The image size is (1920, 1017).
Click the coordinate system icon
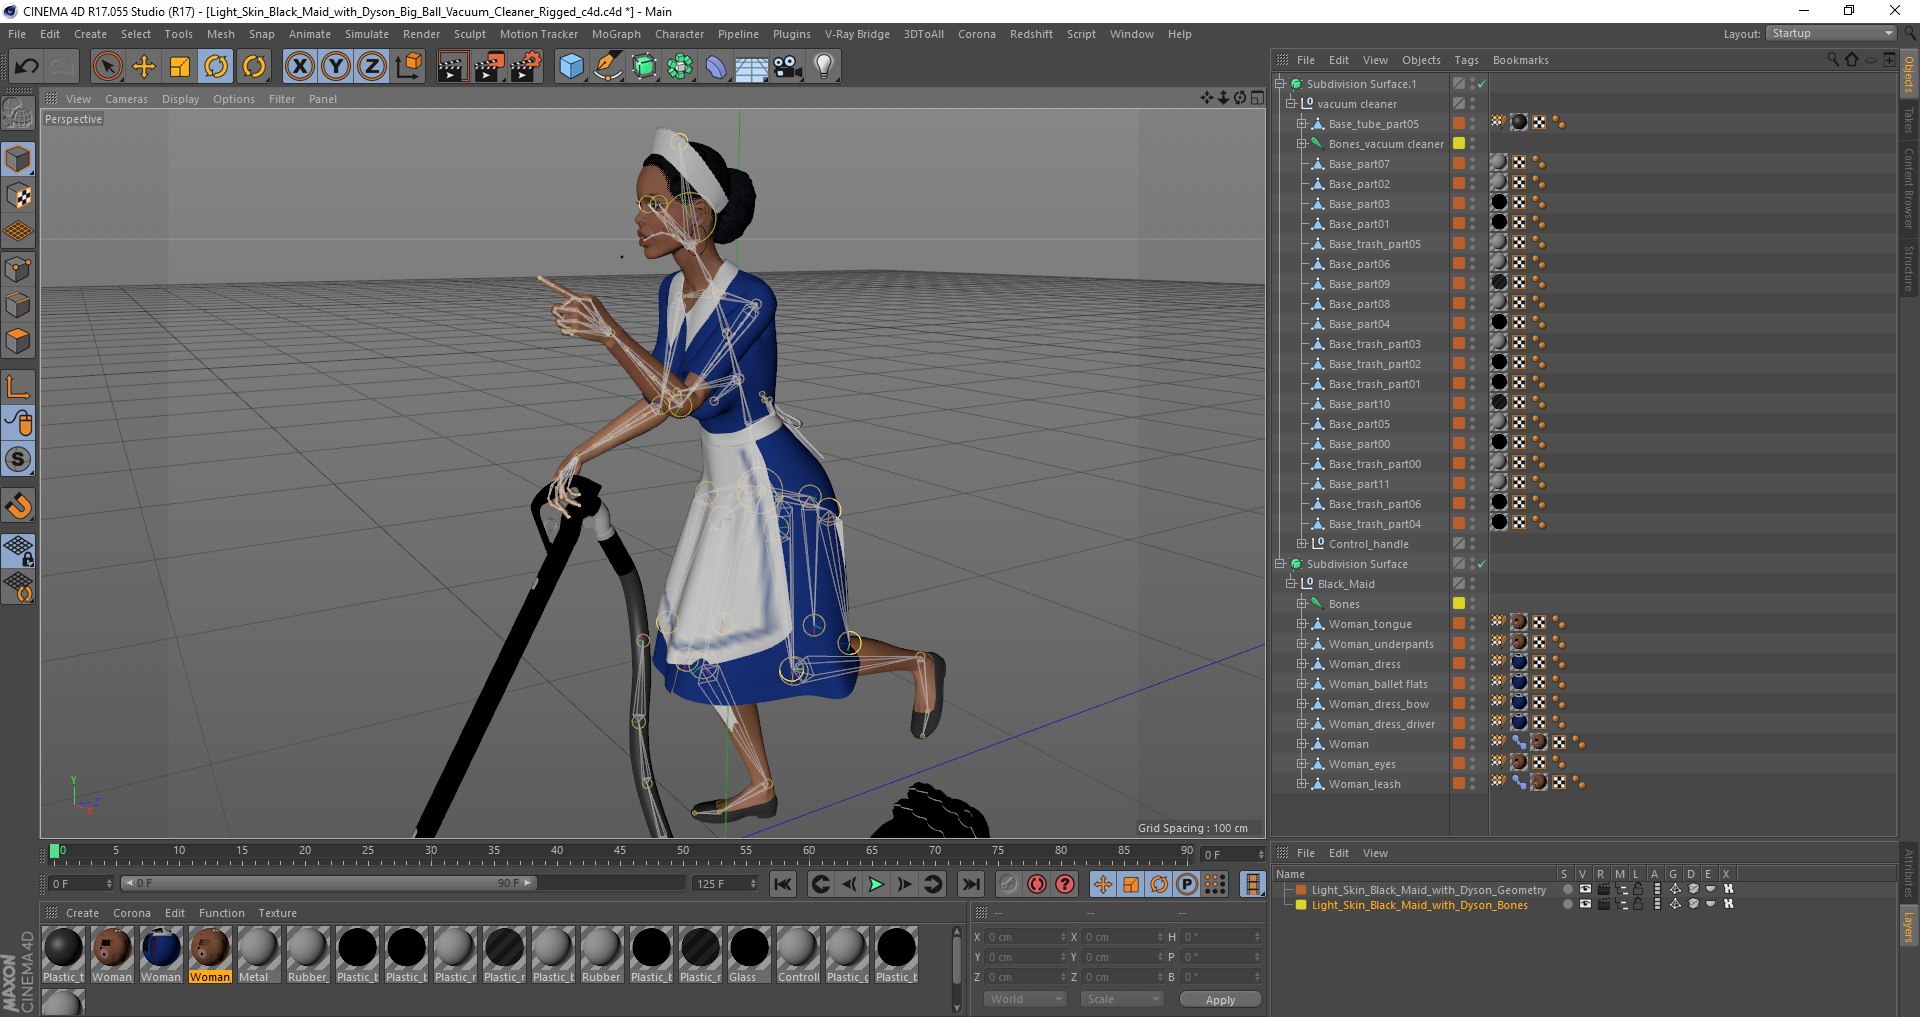pos(408,67)
